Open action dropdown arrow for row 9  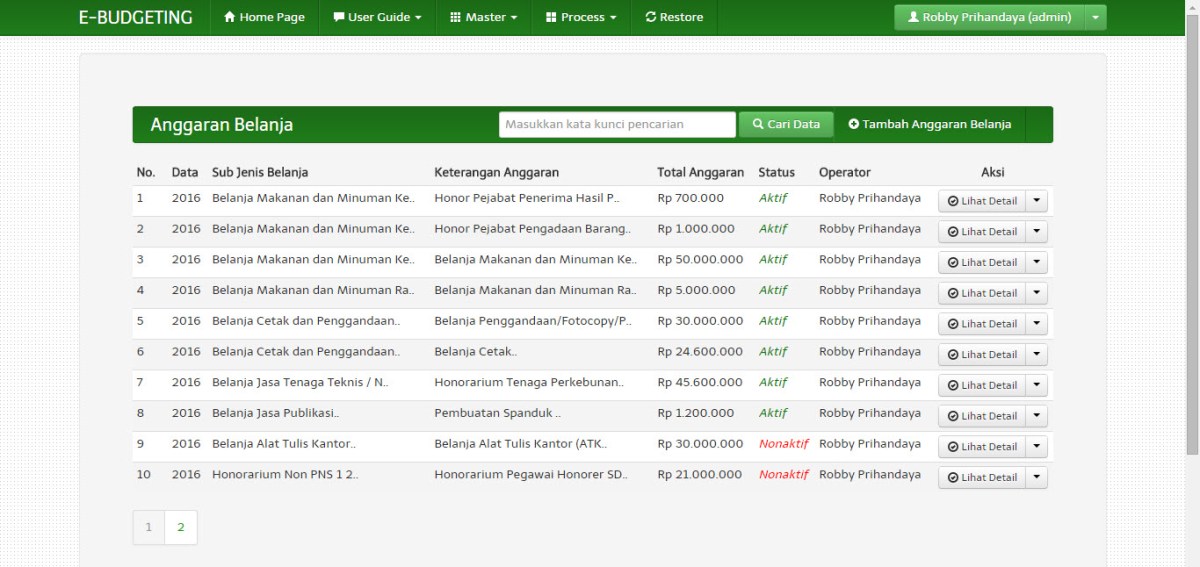1036,446
